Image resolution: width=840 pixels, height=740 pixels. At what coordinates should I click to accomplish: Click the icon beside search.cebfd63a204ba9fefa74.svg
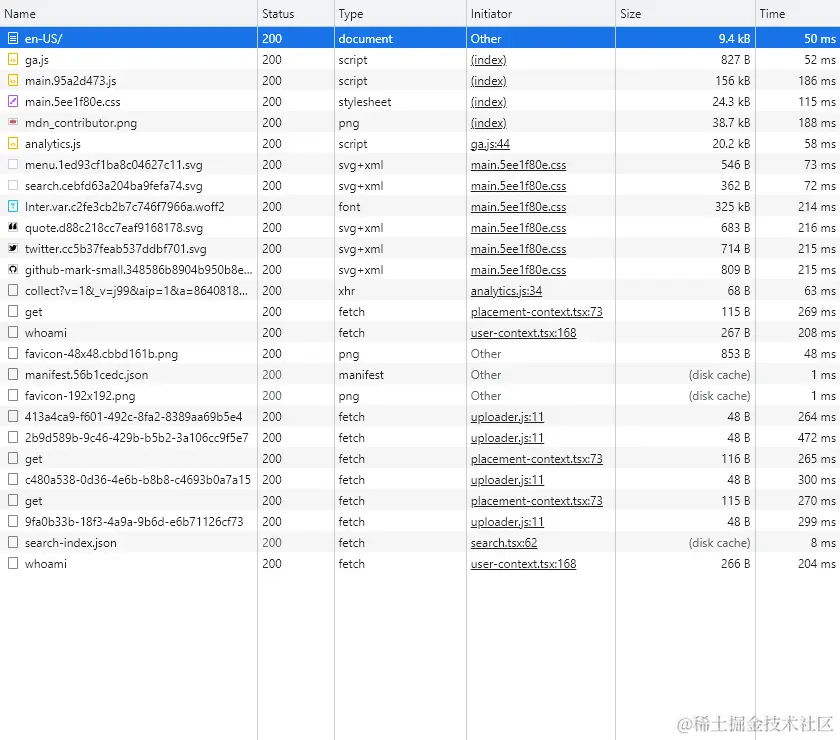pyautogui.click(x=13, y=185)
